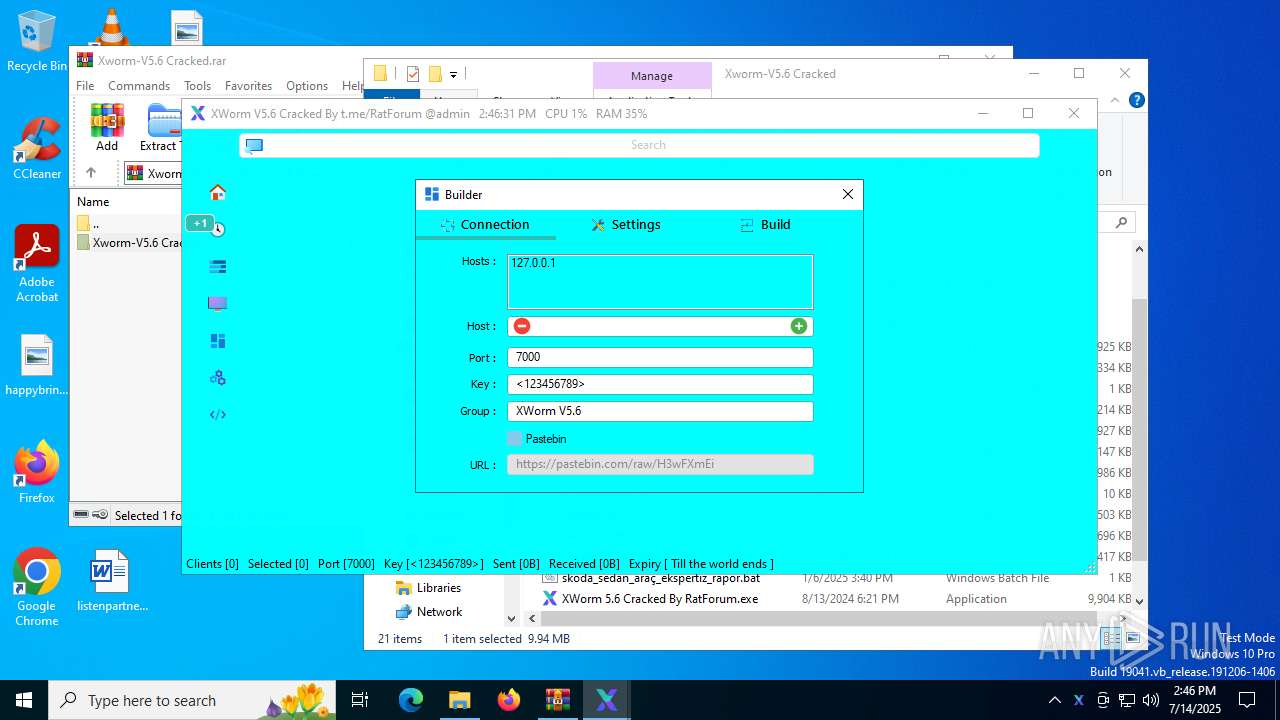
Task: Open Windows Start menu
Action: pos(24,700)
